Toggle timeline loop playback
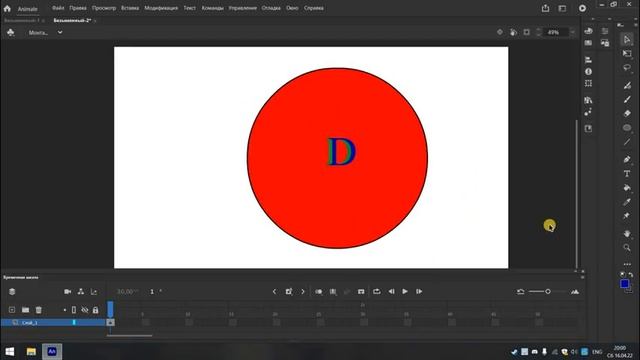The height and width of the screenshot is (360, 640). pos(377,291)
